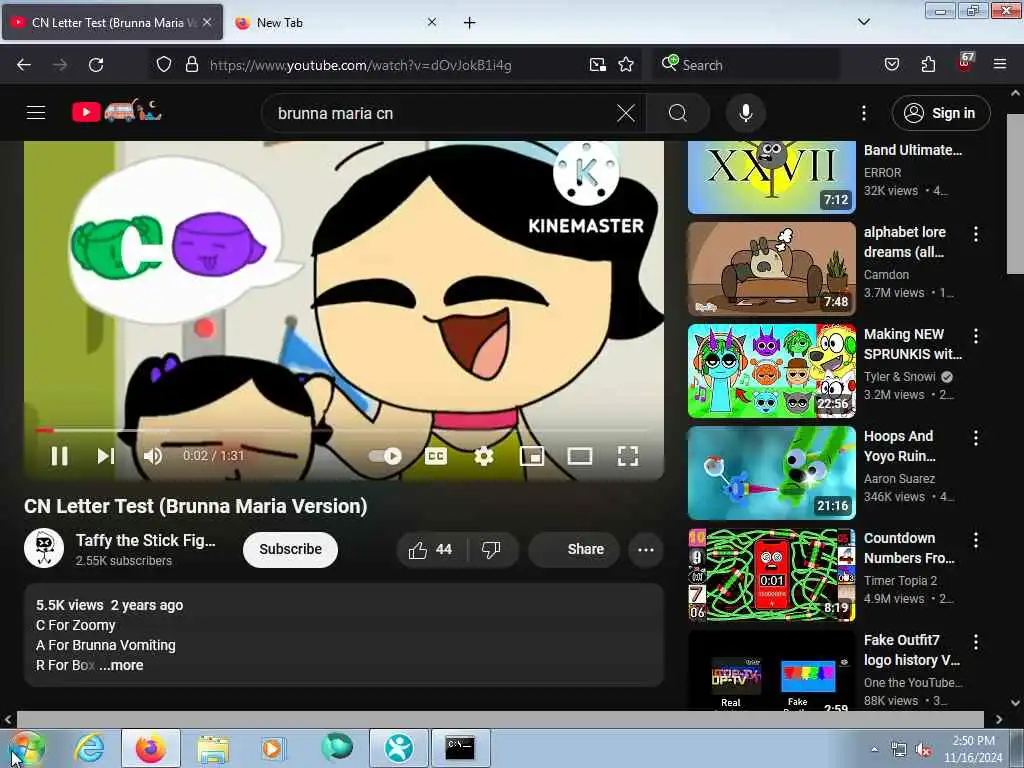The image size is (1024, 768).
Task: Clear the YouTube search text
Action: 626,113
